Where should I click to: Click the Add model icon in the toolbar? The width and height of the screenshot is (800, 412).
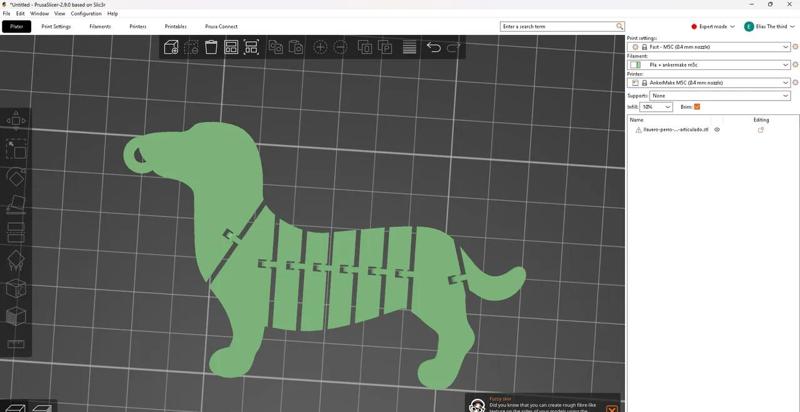[x=171, y=47]
